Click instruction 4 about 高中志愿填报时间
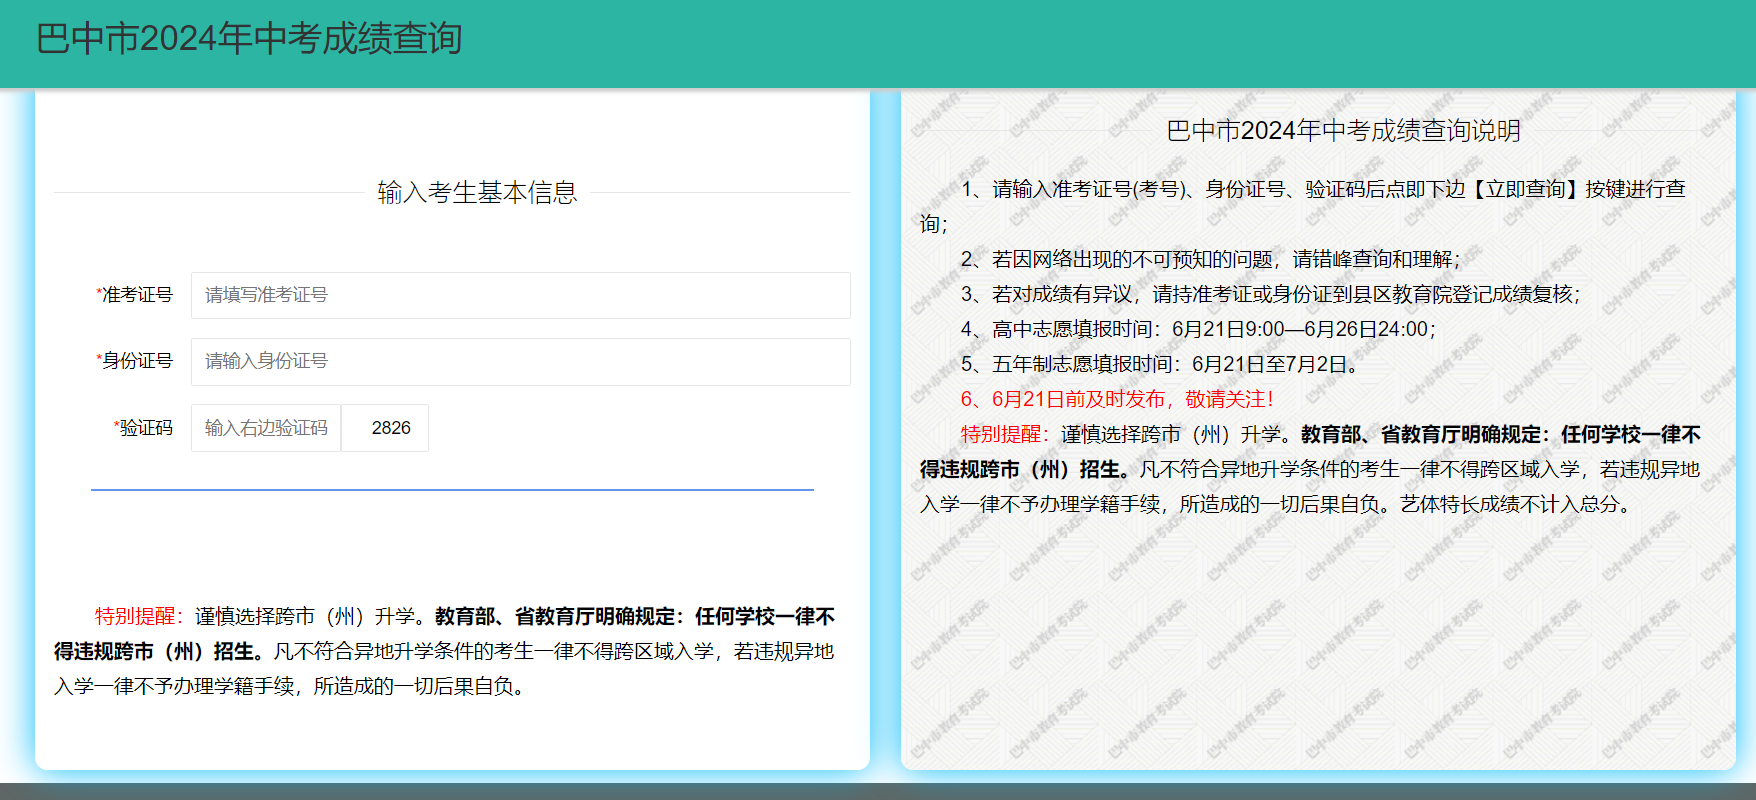Screen dimensions: 1756x800 point(1198,329)
